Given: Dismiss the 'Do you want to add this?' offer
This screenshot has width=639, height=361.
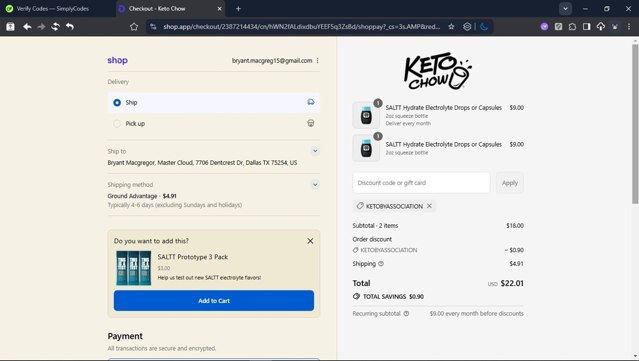Looking at the screenshot, I should tap(310, 241).
